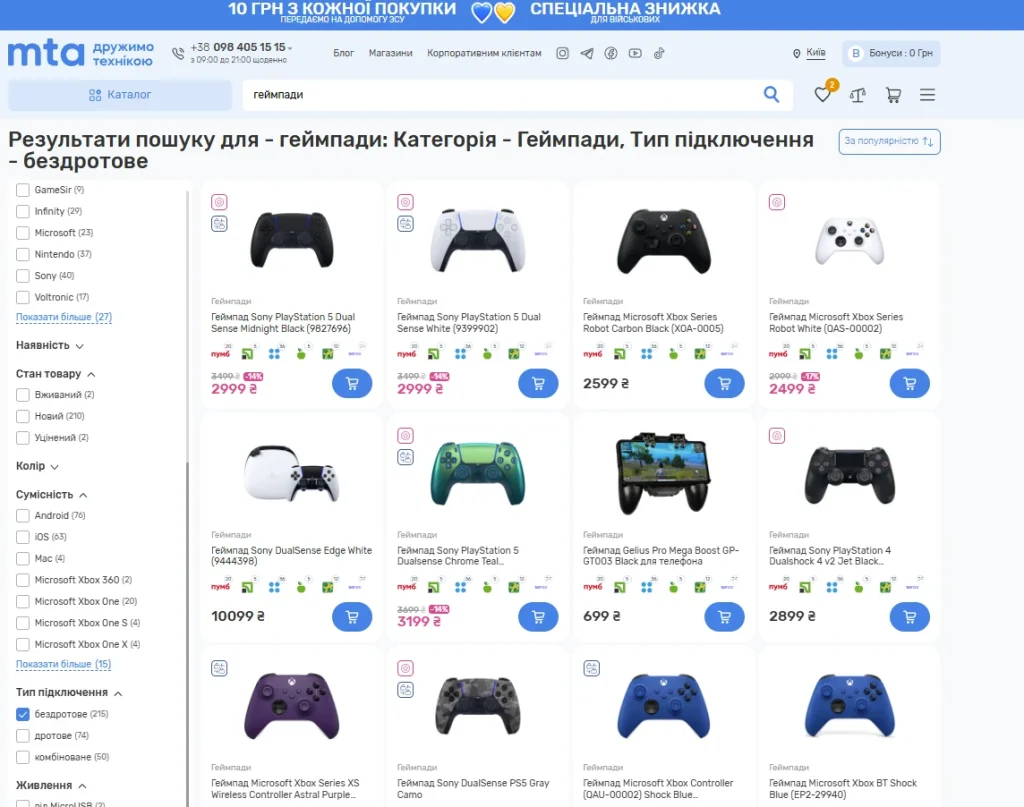1024x807 pixels.
Task: Collapse the Тип підключення filter section
Action: [69, 693]
